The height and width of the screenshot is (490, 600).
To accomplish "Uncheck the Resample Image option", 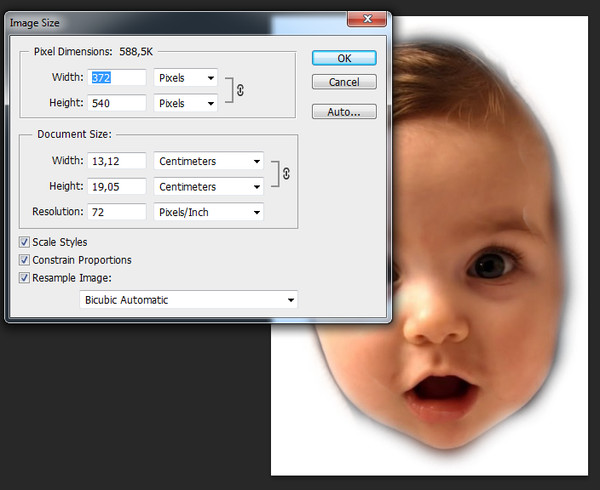I will 24,278.
